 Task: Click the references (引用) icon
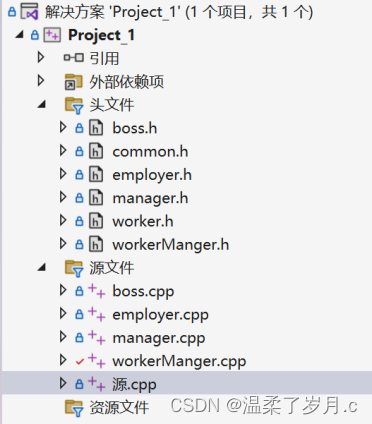pyautogui.click(x=74, y=58)
